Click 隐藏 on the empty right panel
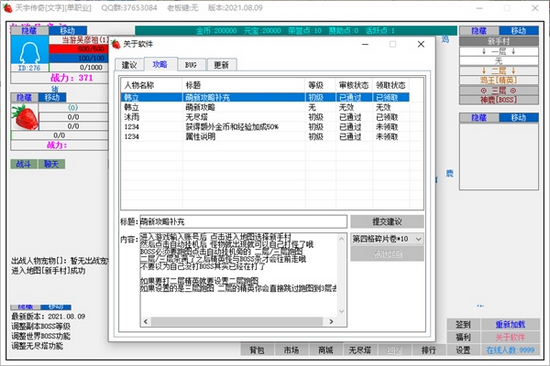 (479, 118)
